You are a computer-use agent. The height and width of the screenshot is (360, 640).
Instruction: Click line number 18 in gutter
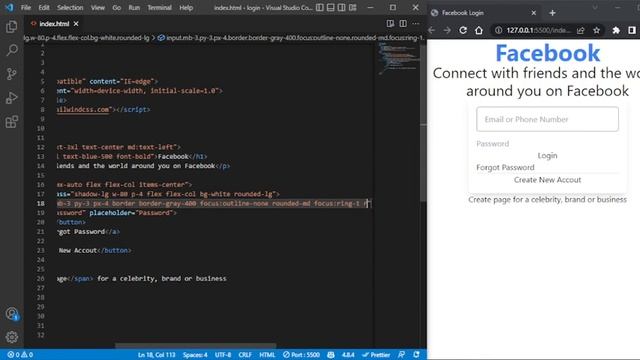tap(41, 203)
